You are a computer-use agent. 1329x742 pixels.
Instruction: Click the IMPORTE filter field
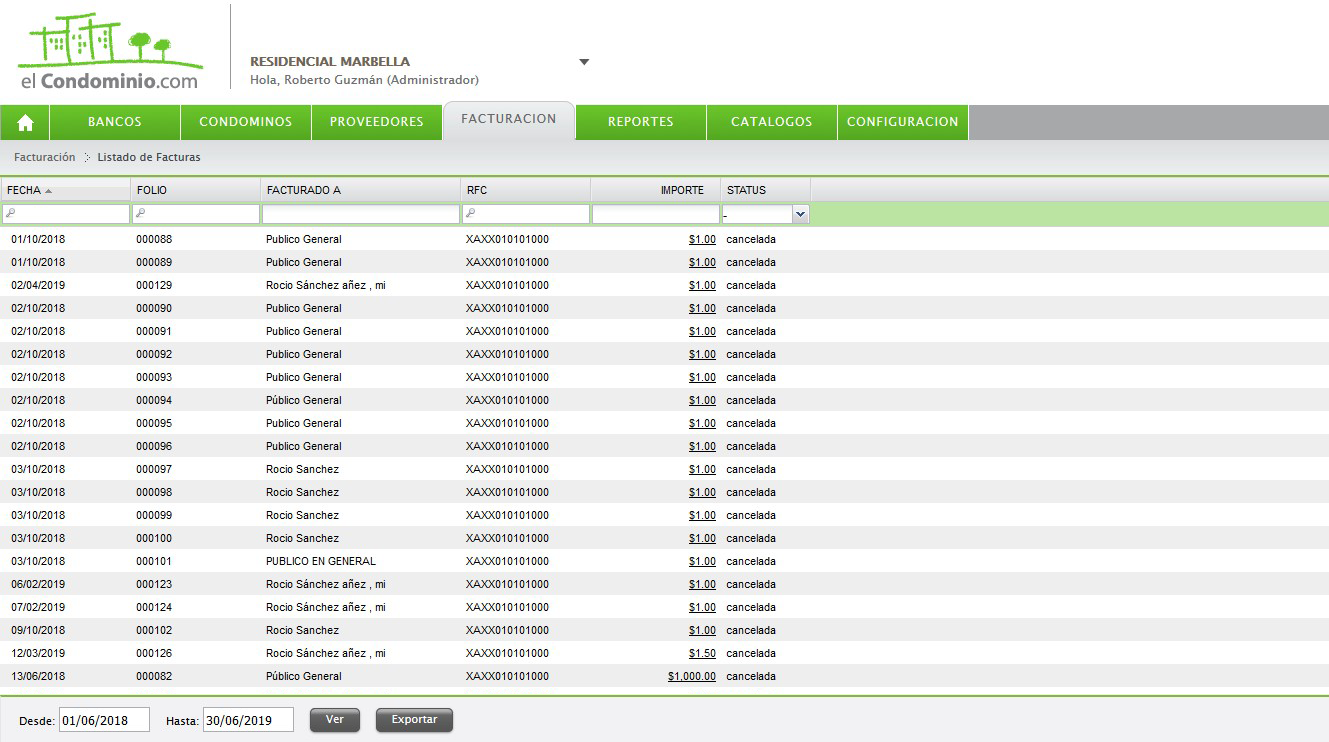click(656, 214)
